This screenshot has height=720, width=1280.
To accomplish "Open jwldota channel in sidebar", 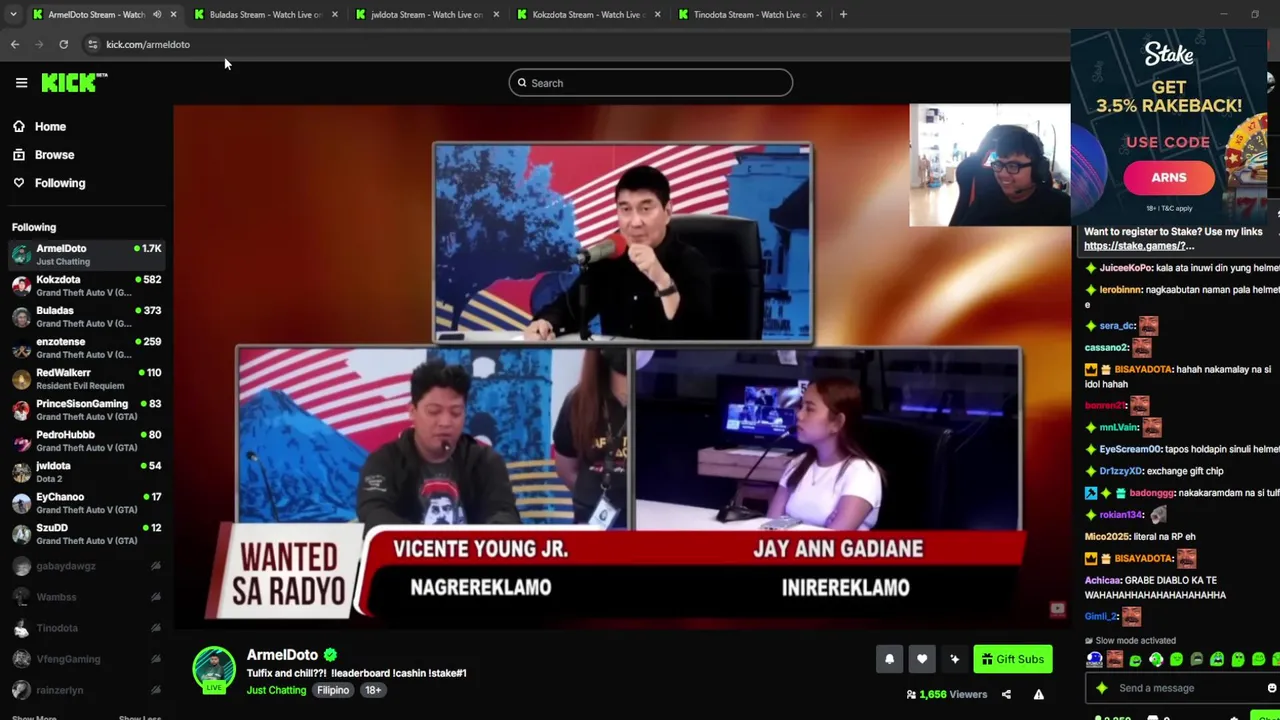I will [x=86, y=472].
